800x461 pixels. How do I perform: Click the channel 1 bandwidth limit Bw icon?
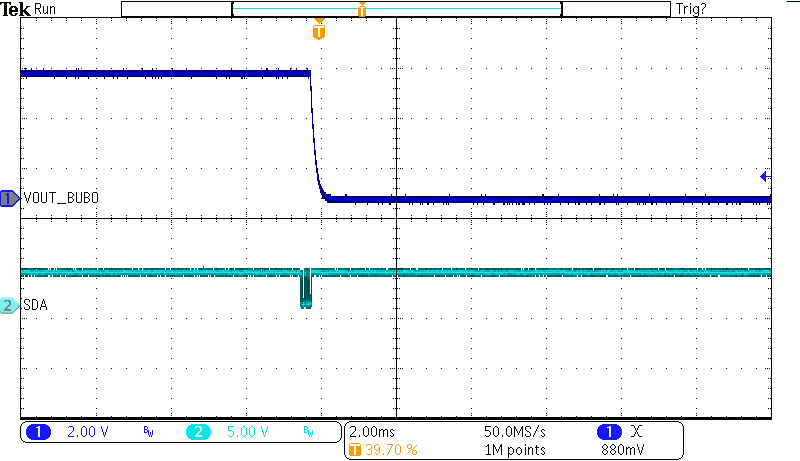148,432
